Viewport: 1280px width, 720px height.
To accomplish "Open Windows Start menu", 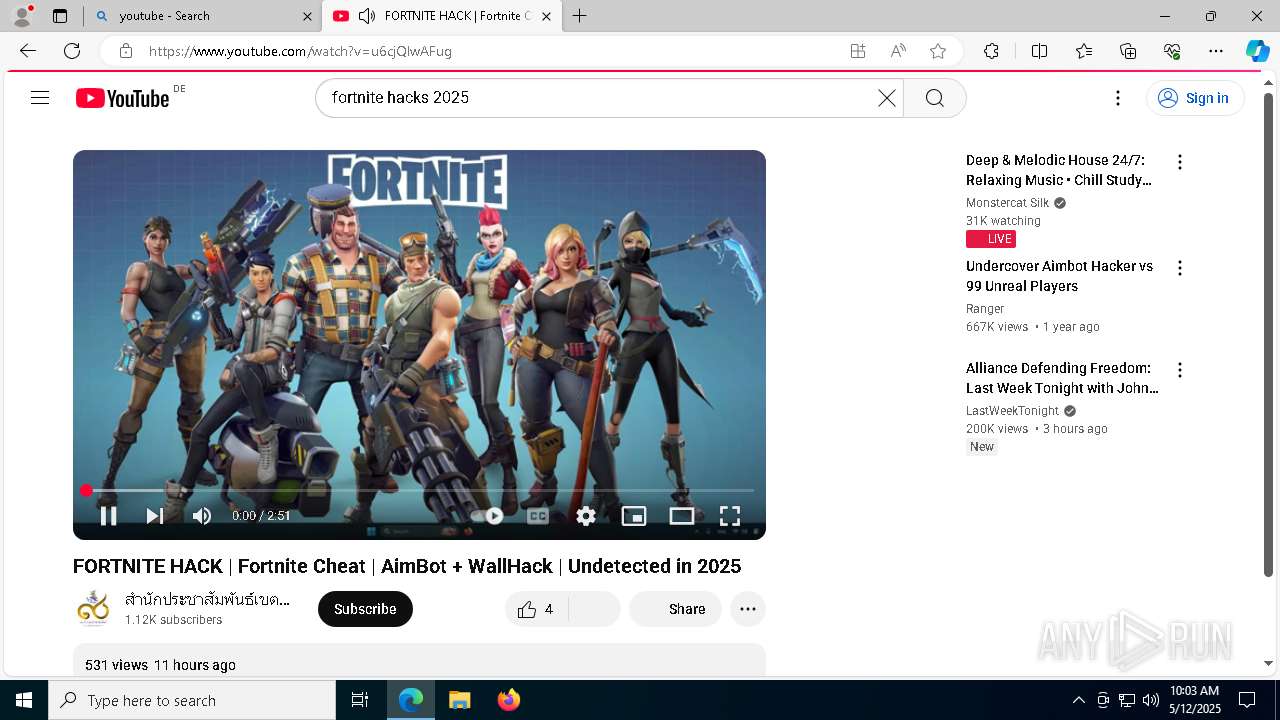I will tap(24, 700).
